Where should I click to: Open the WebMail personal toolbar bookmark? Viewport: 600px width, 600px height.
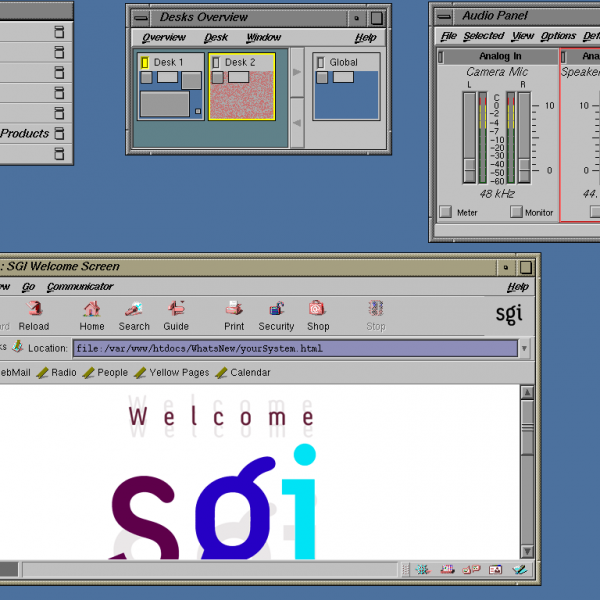[15, 372]
